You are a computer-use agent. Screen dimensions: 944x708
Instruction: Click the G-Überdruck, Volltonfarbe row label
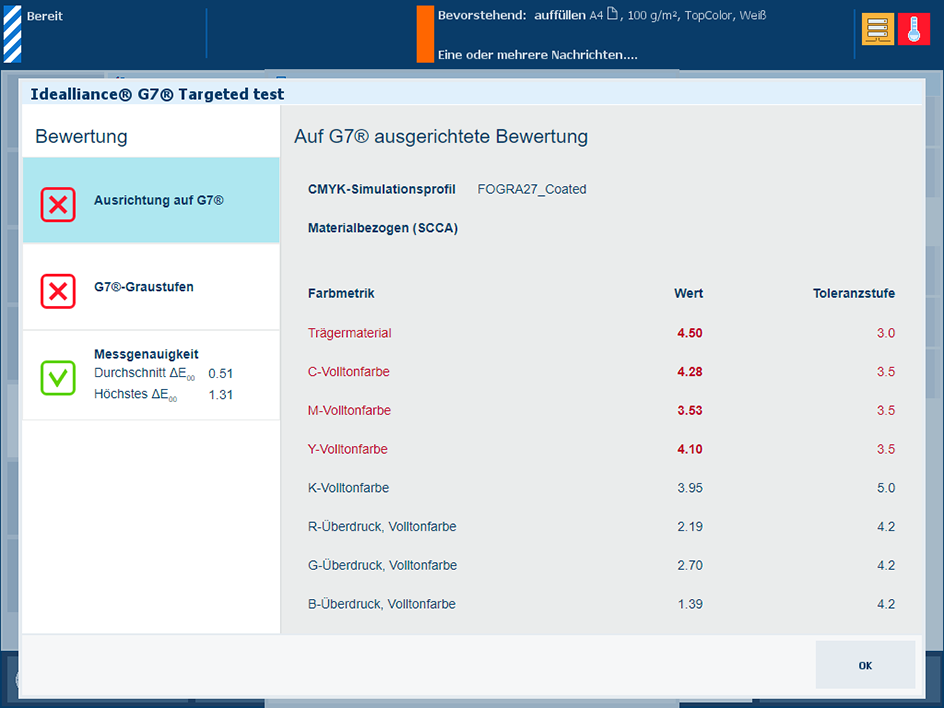click(x=382, y=565)
